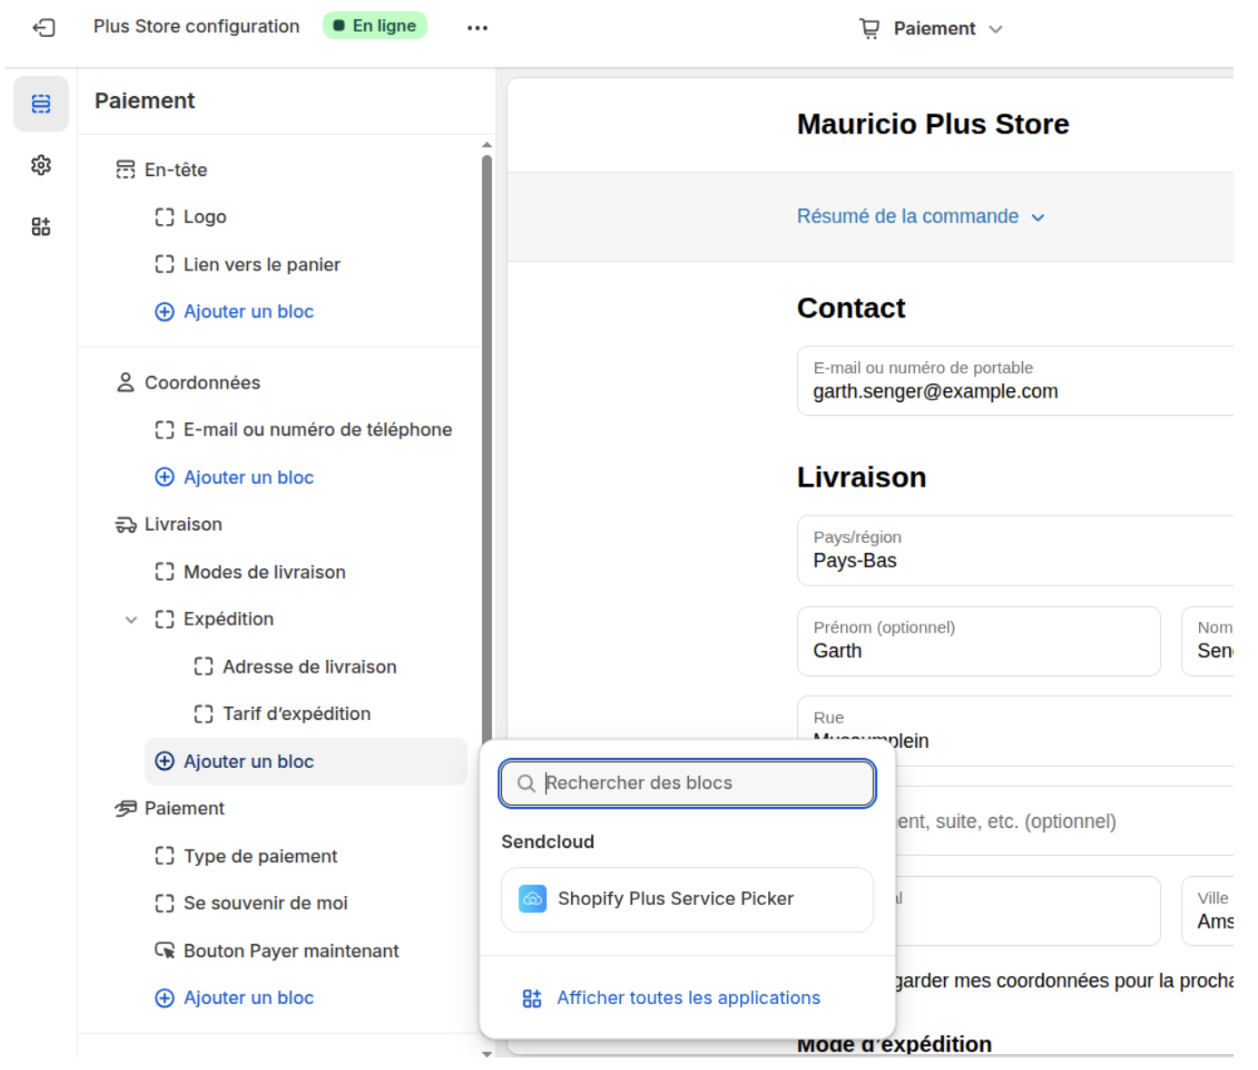The image size is (1258, 1070).
Task: Select Tarif d'expédition block
Action: tap(296, 714)
